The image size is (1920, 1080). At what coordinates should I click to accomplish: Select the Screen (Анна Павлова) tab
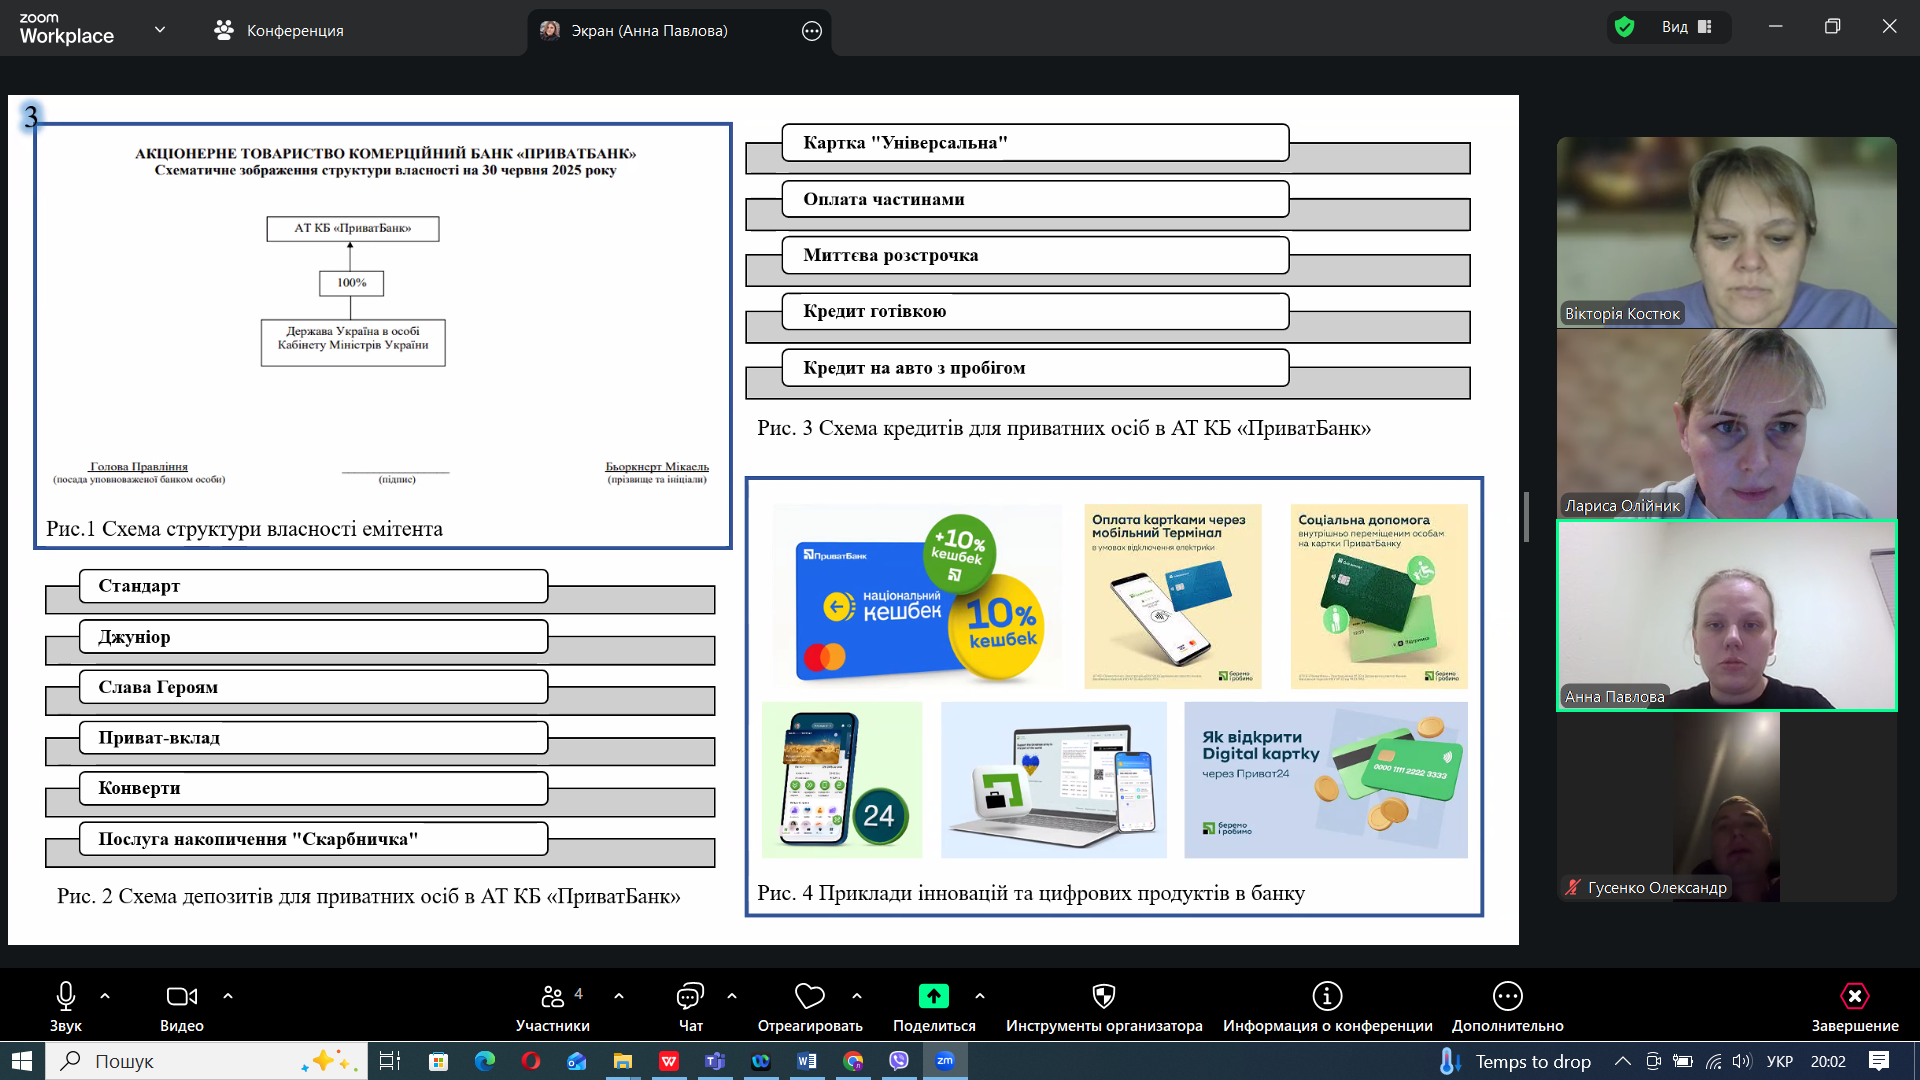click(x=649, y=31)
